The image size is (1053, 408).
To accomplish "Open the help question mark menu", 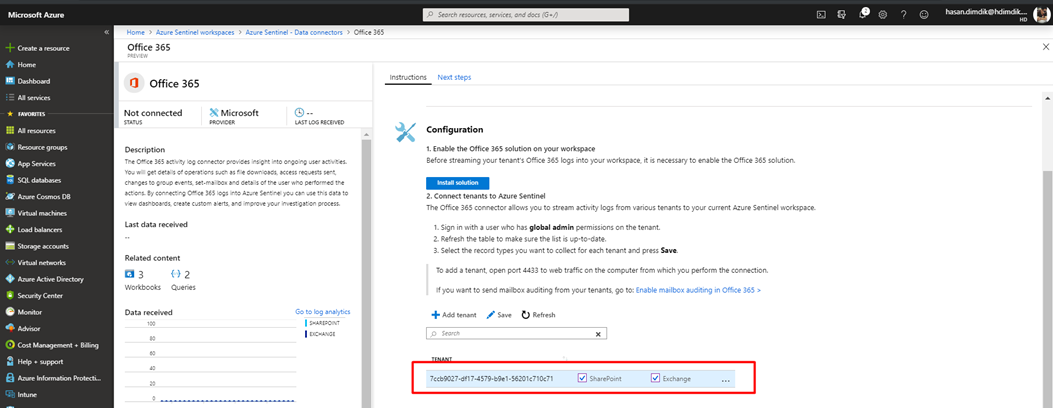I will [x=904, y=14].
